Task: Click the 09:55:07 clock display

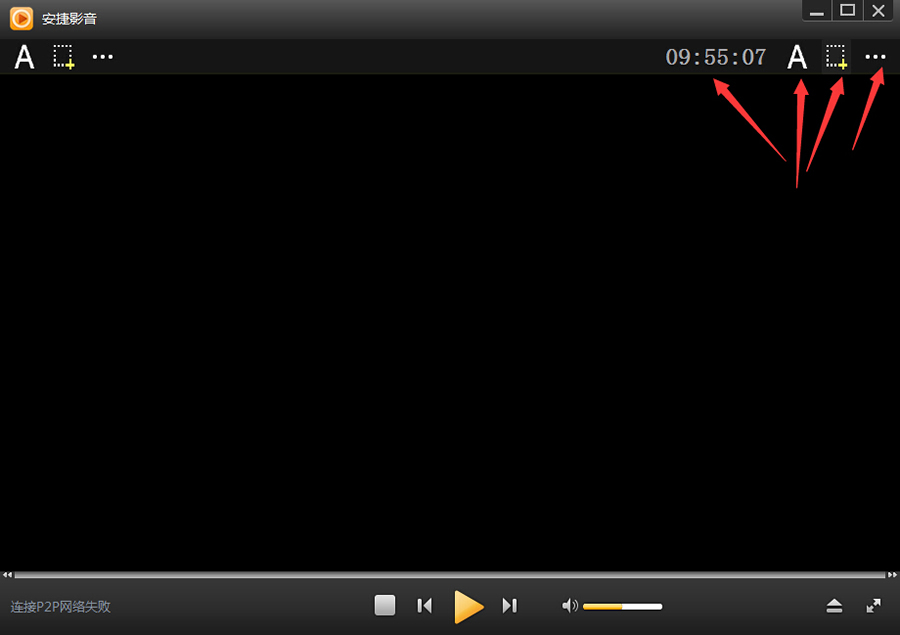Action: [x=716, y=57]
